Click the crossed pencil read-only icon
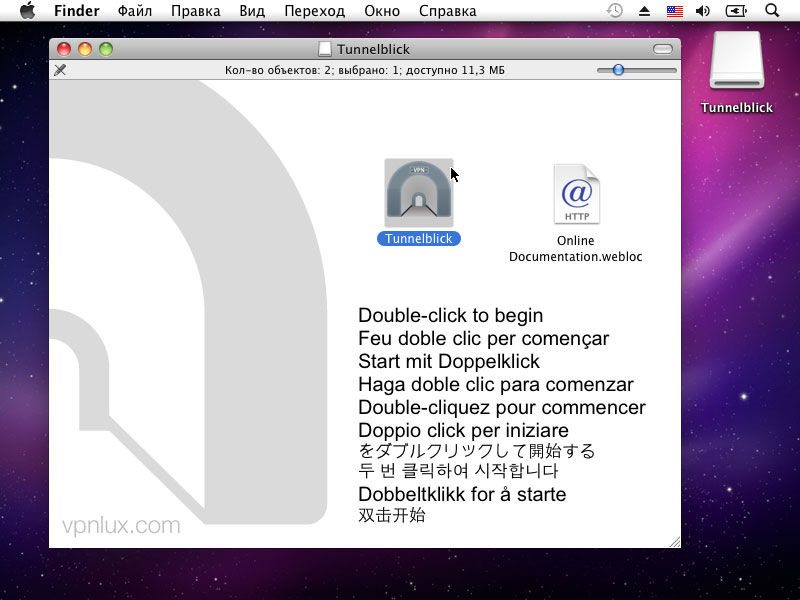 [60, 70]
